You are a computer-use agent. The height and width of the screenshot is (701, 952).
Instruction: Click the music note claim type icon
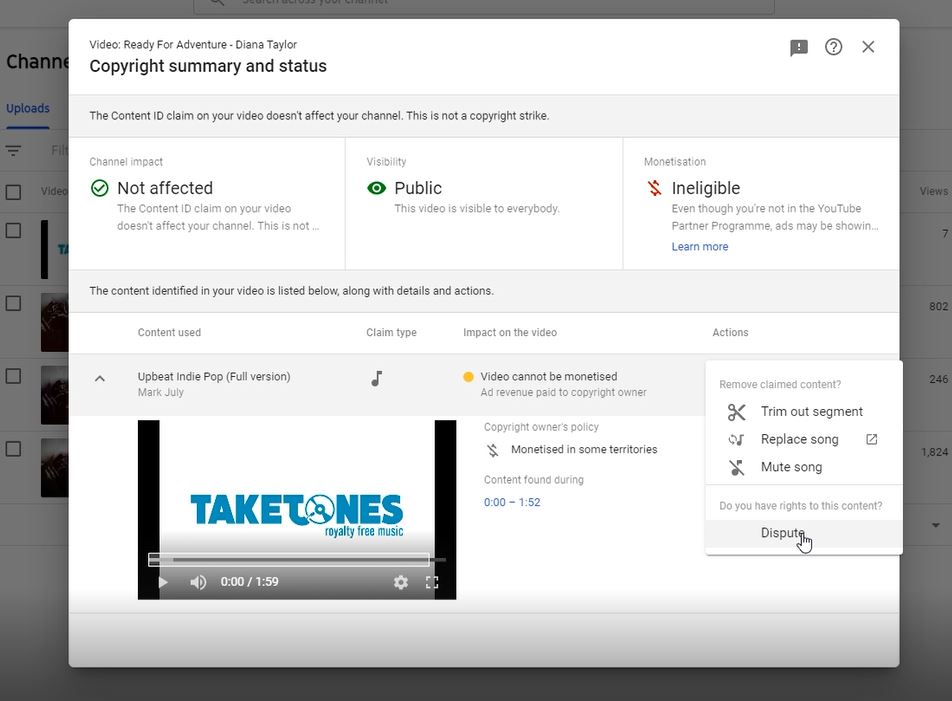pos(376,378)
